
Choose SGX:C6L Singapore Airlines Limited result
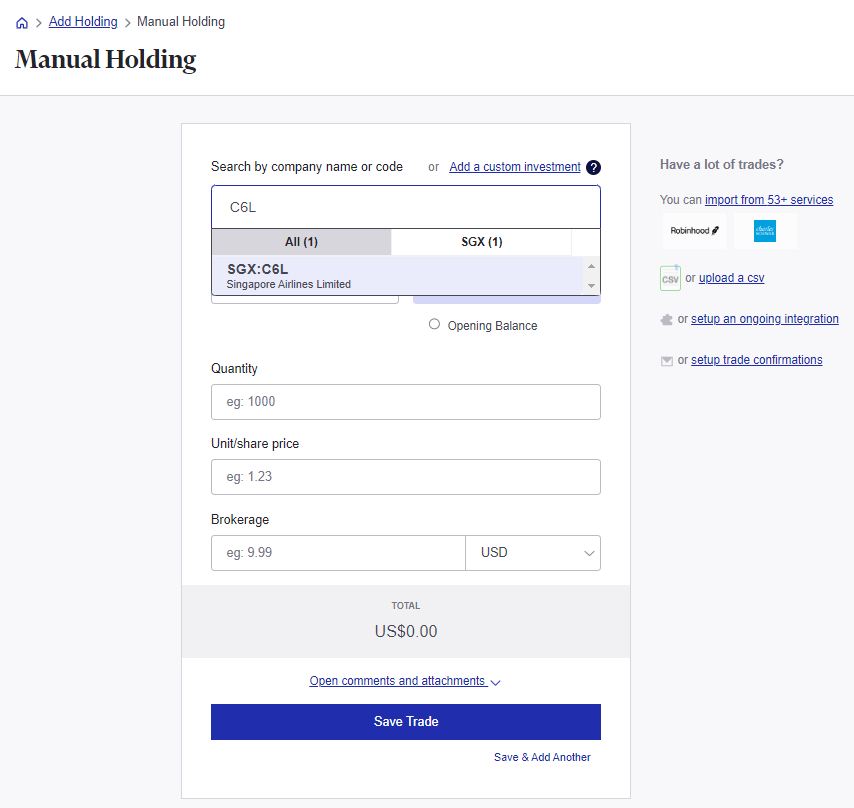(397, 276)
